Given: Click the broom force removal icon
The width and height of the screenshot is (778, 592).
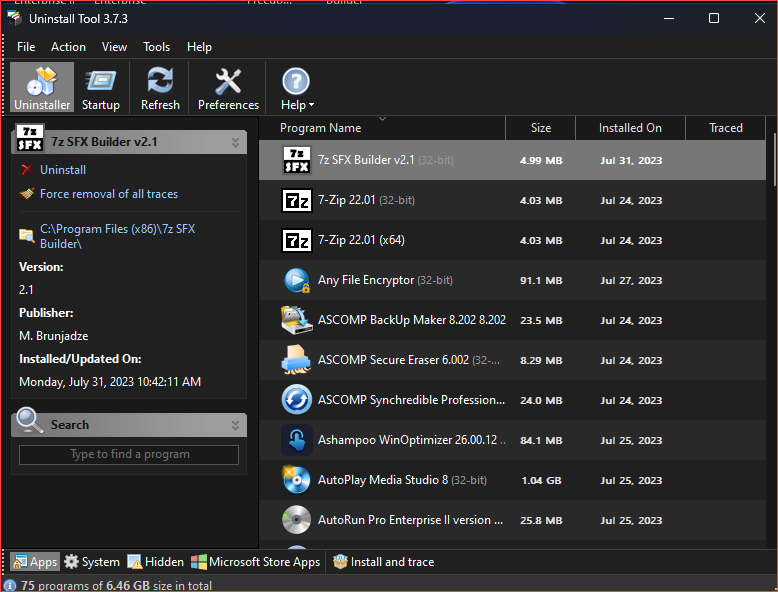Looking at the screenshot, I should click(27, 193).
